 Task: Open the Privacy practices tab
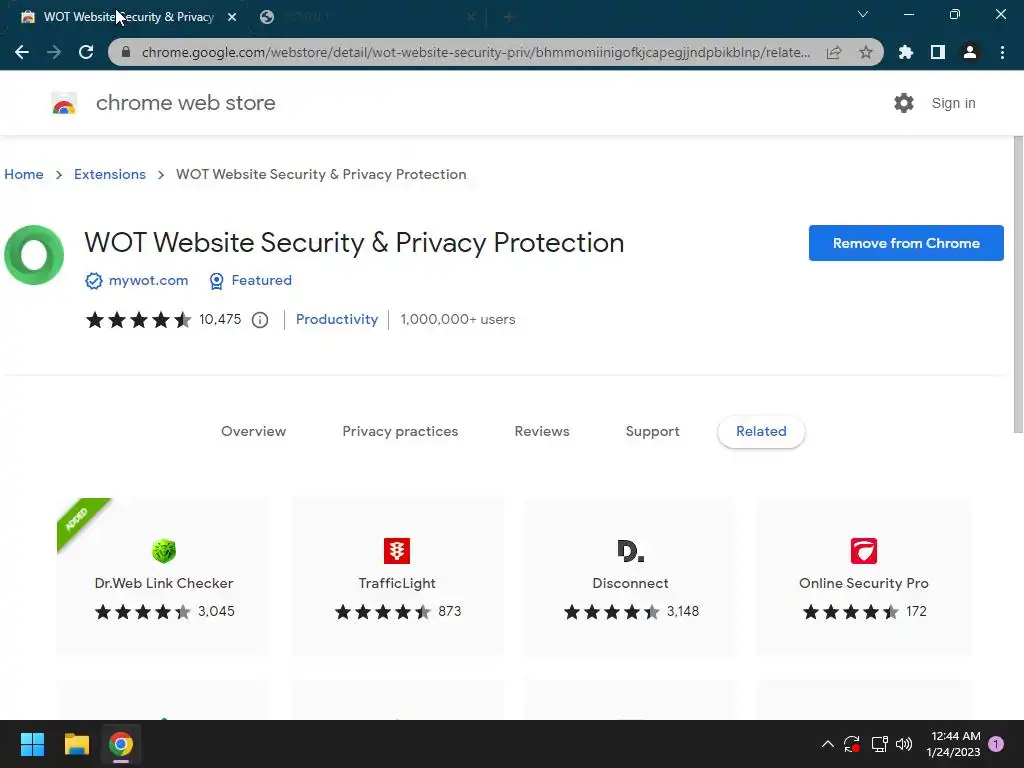(x=400, y=432)
